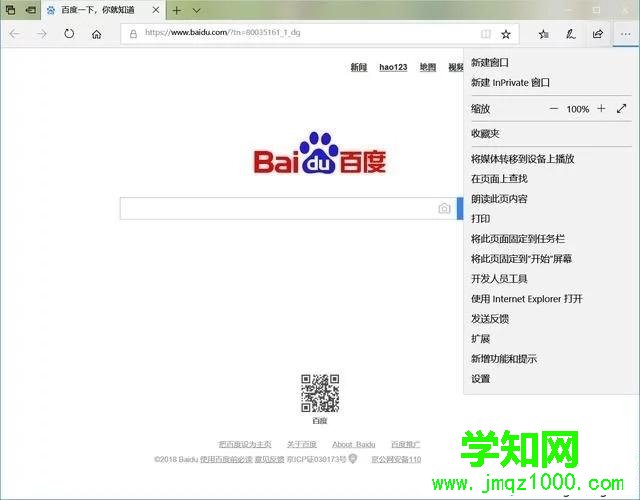The height and width of the screenshot is (500, 640).
Task: Share this page icon
Action: coord(598,34)
